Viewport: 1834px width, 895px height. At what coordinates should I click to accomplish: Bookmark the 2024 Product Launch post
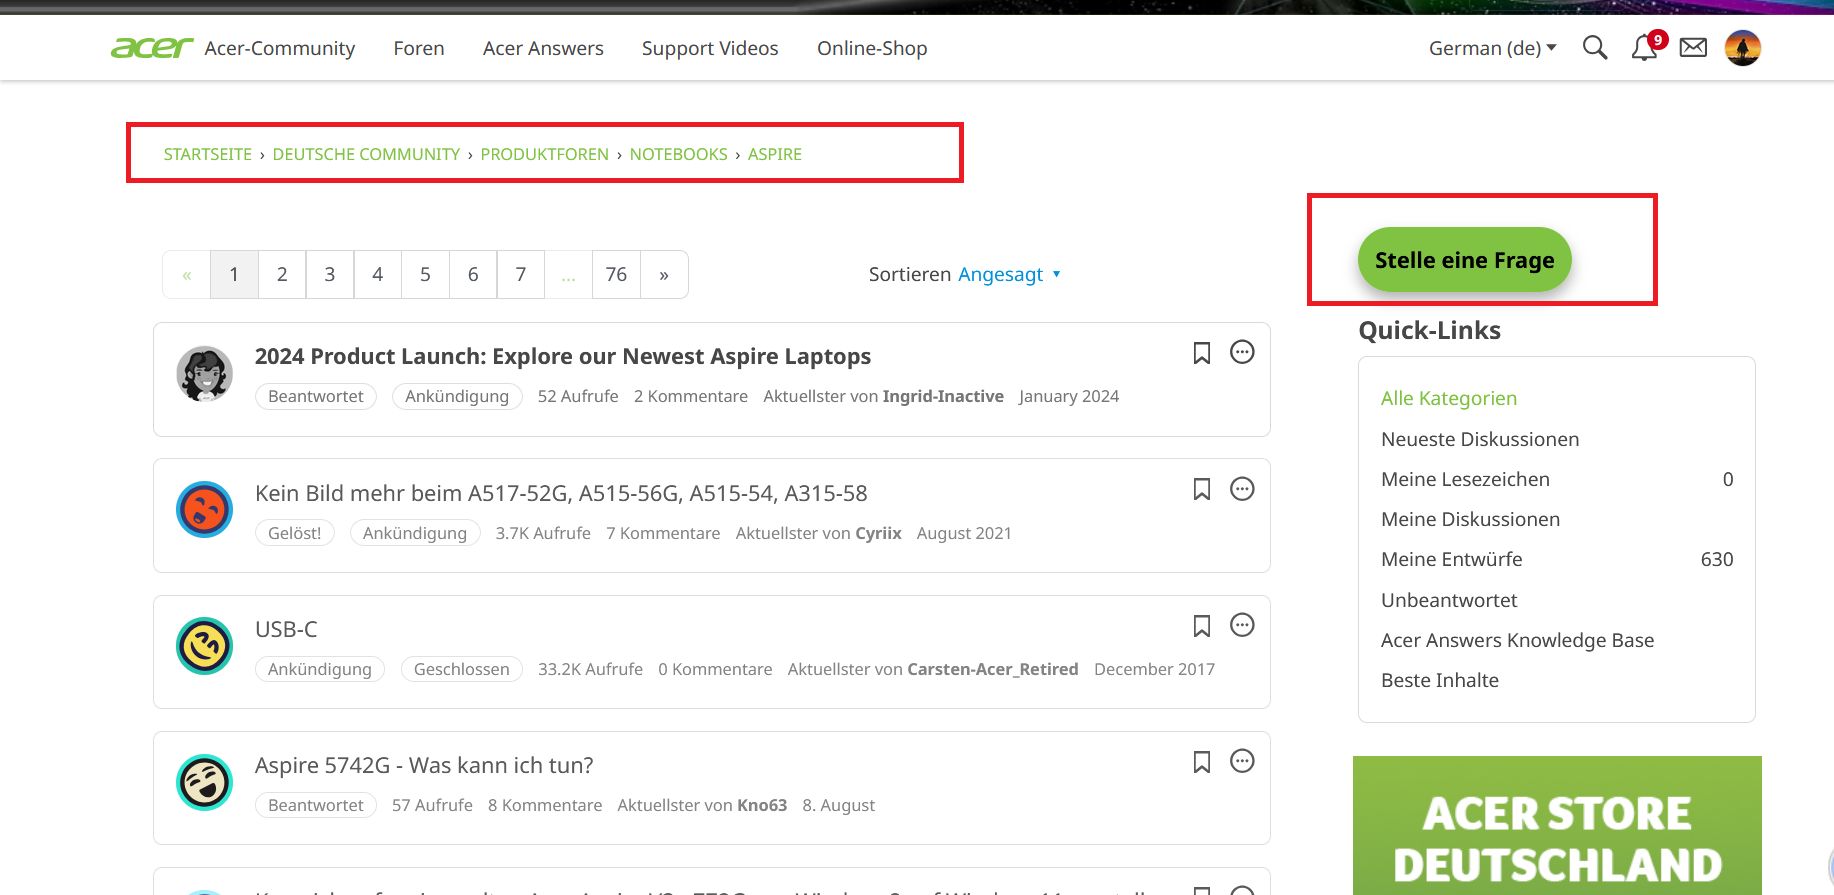1202,353
